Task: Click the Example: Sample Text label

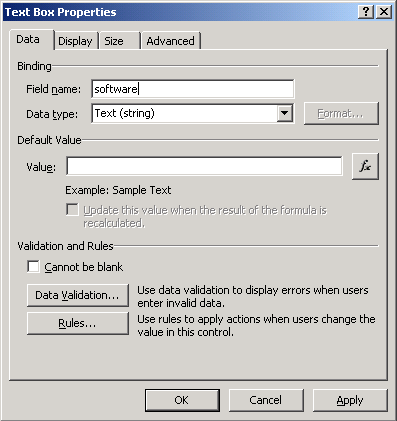Action: 118,190
